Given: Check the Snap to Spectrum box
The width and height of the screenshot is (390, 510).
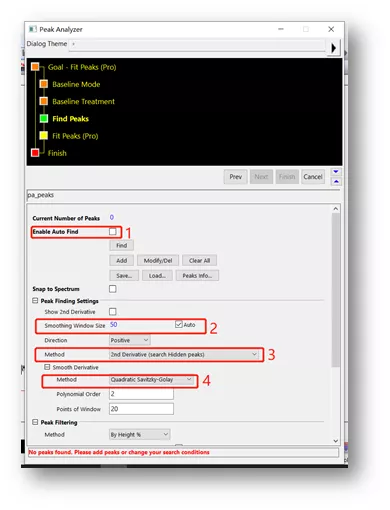Looking at the screenshot, I should tap(113, 289).
